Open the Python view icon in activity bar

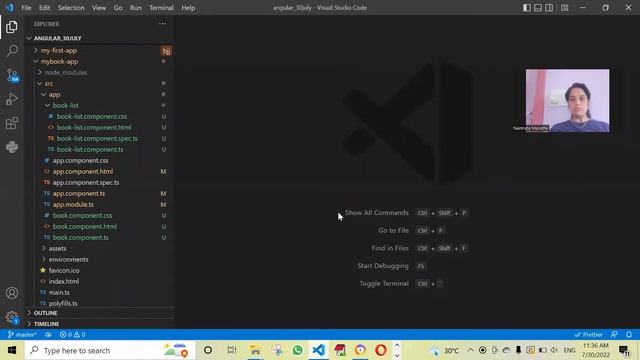[x=12, y=147]
